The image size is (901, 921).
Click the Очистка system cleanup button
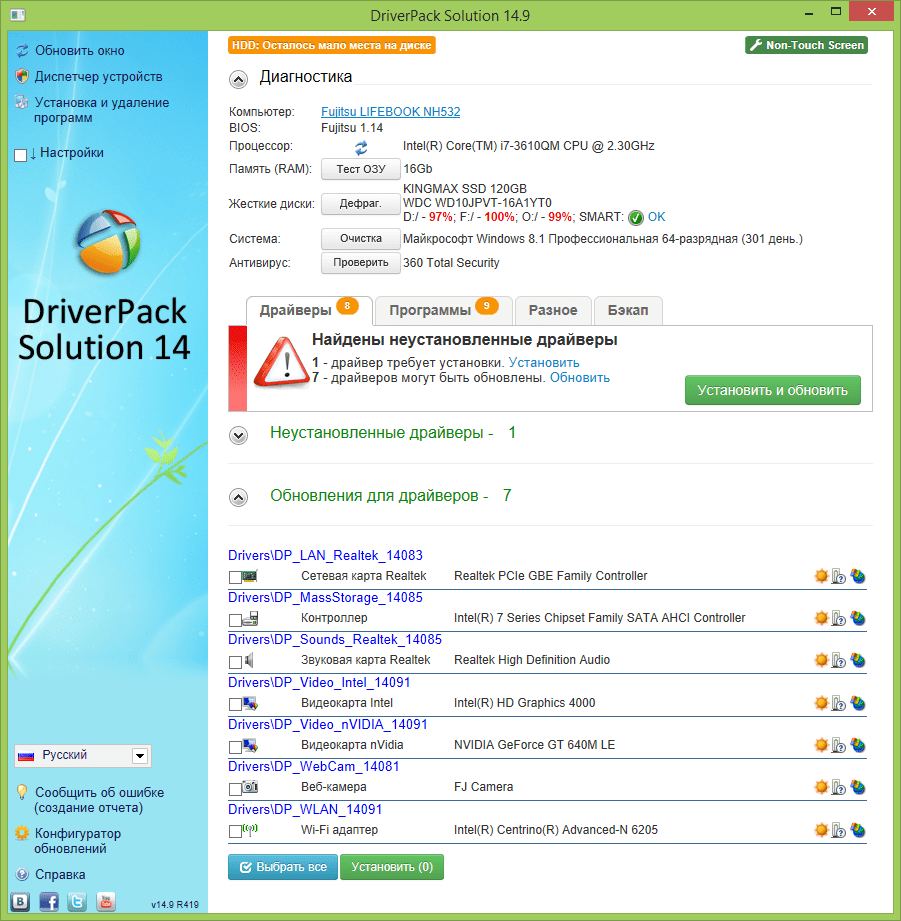[x=361, y=238]
